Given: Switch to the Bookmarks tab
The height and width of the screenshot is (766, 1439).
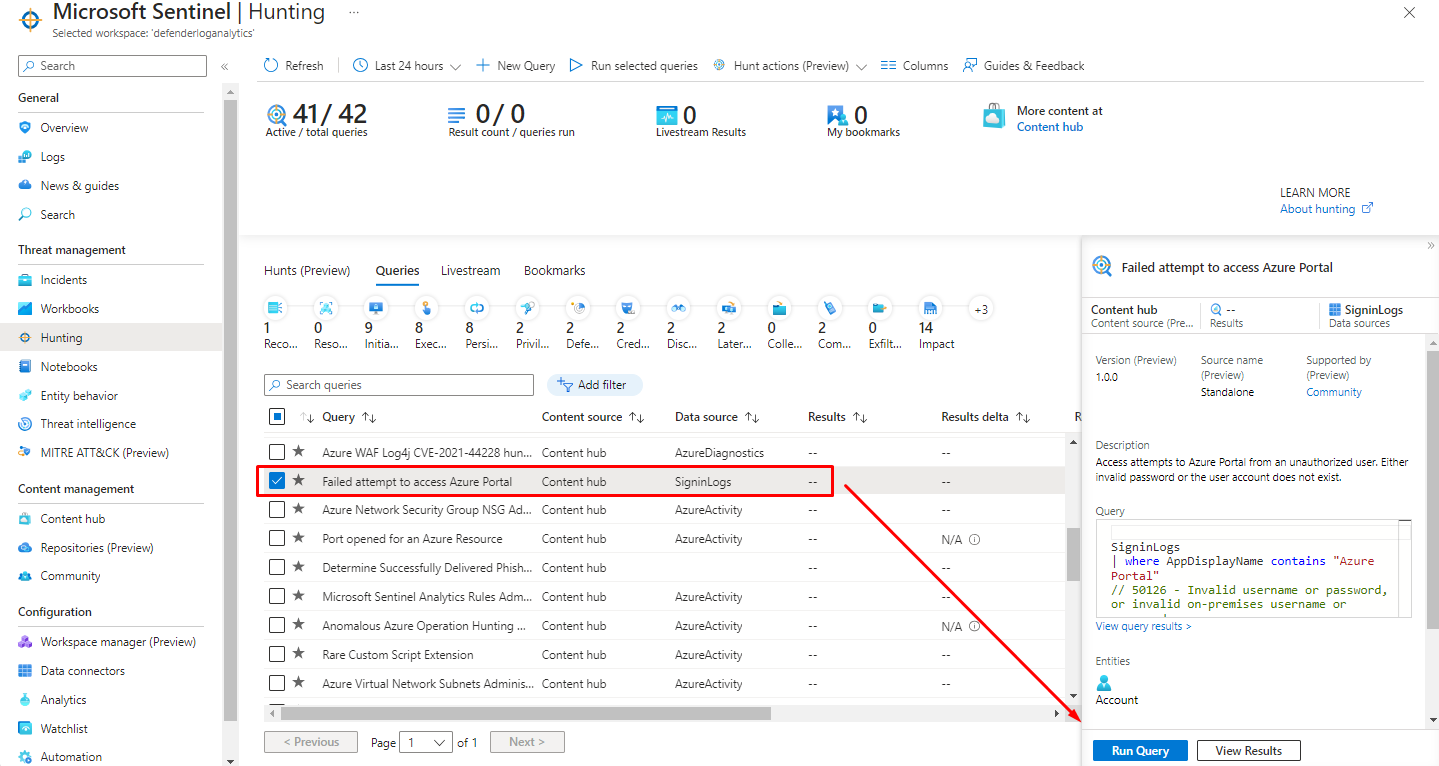Looking at the screenshot, I should click(x=554, y=271).
